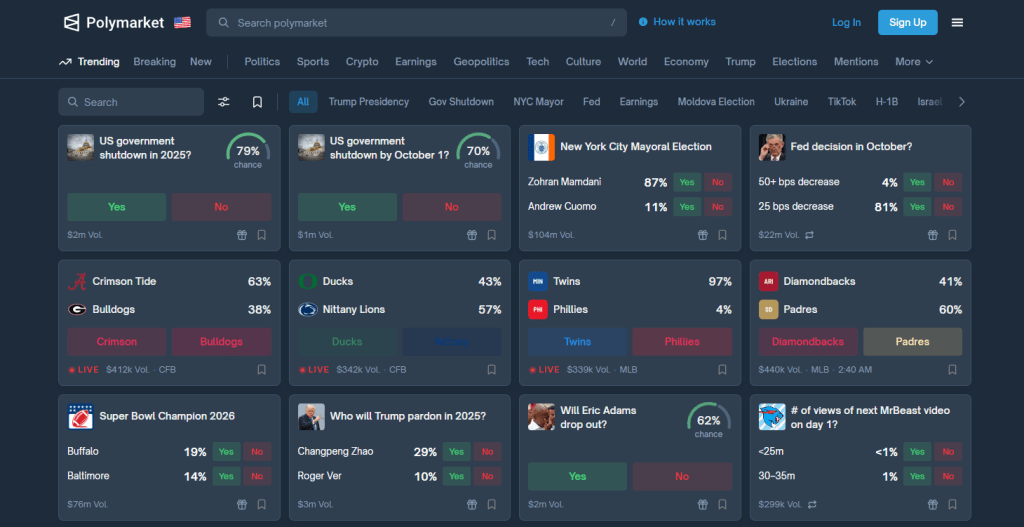
Task: Buy No on Eric Adams drop out
Action: coord(682,477)
